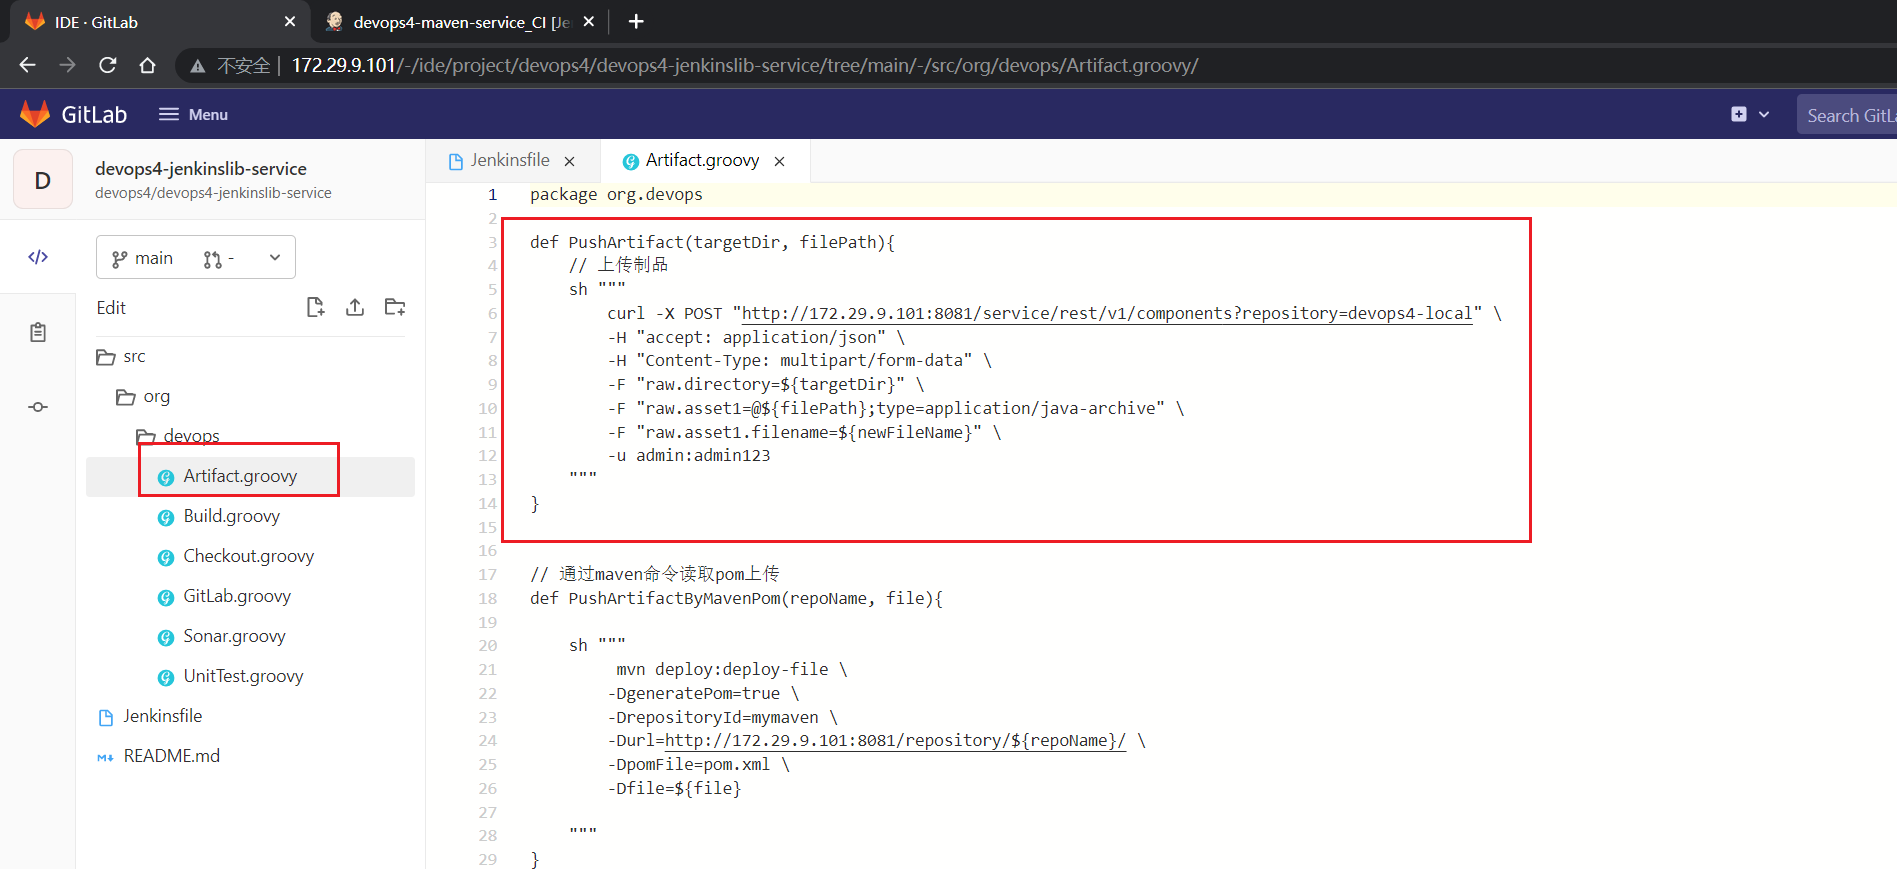Click '-DrepositoryId=mymaven' code line
The width and height of the screenshot is (1897, 869).
point(722,718)
